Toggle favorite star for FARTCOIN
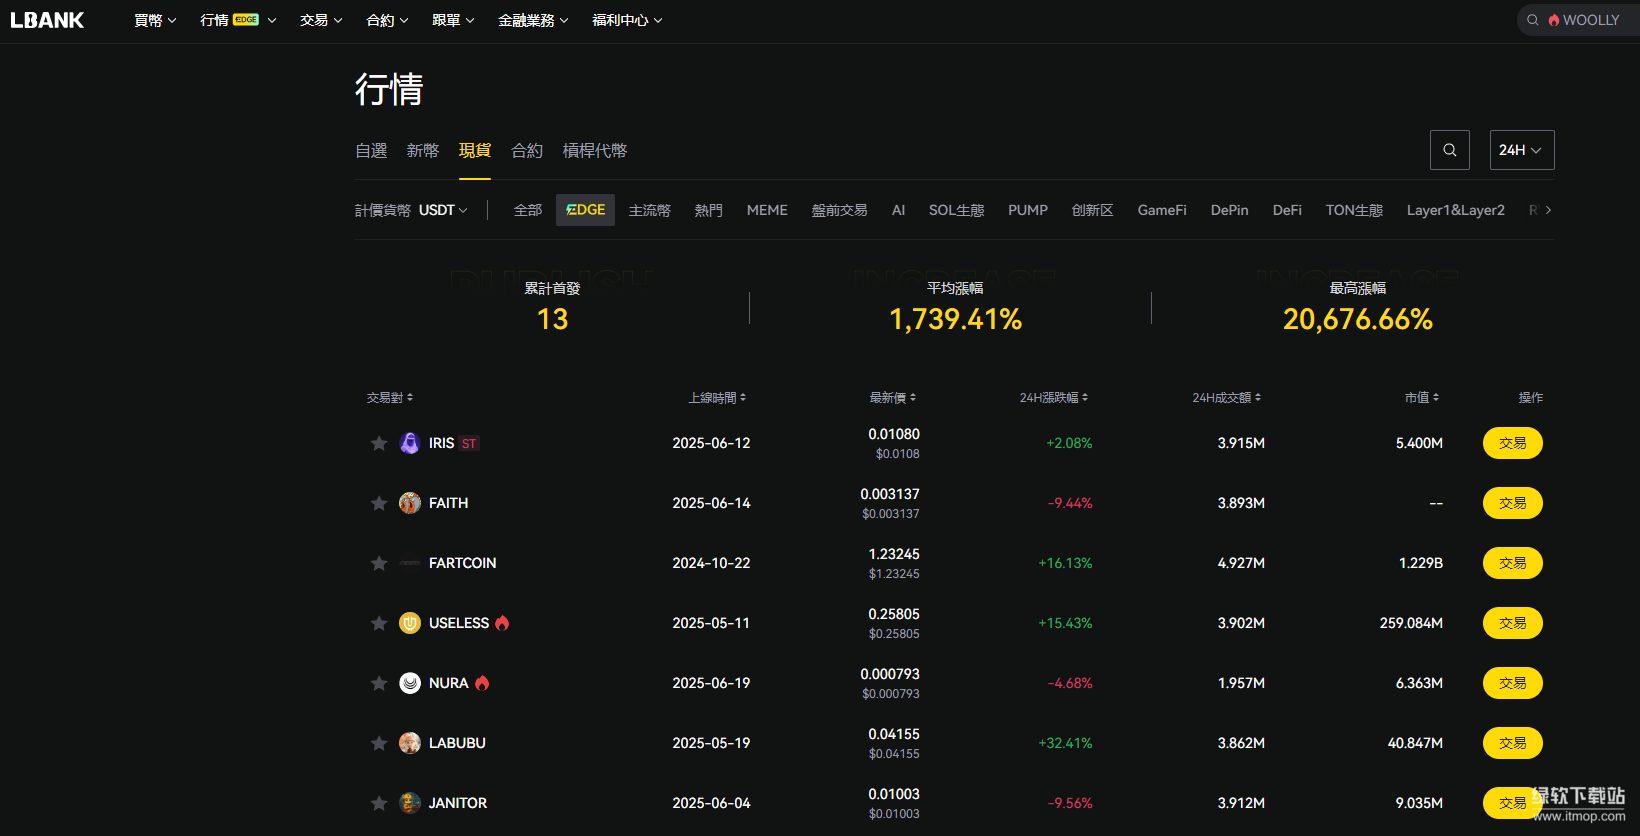The image size is (1640, 836). coord(379,563)
